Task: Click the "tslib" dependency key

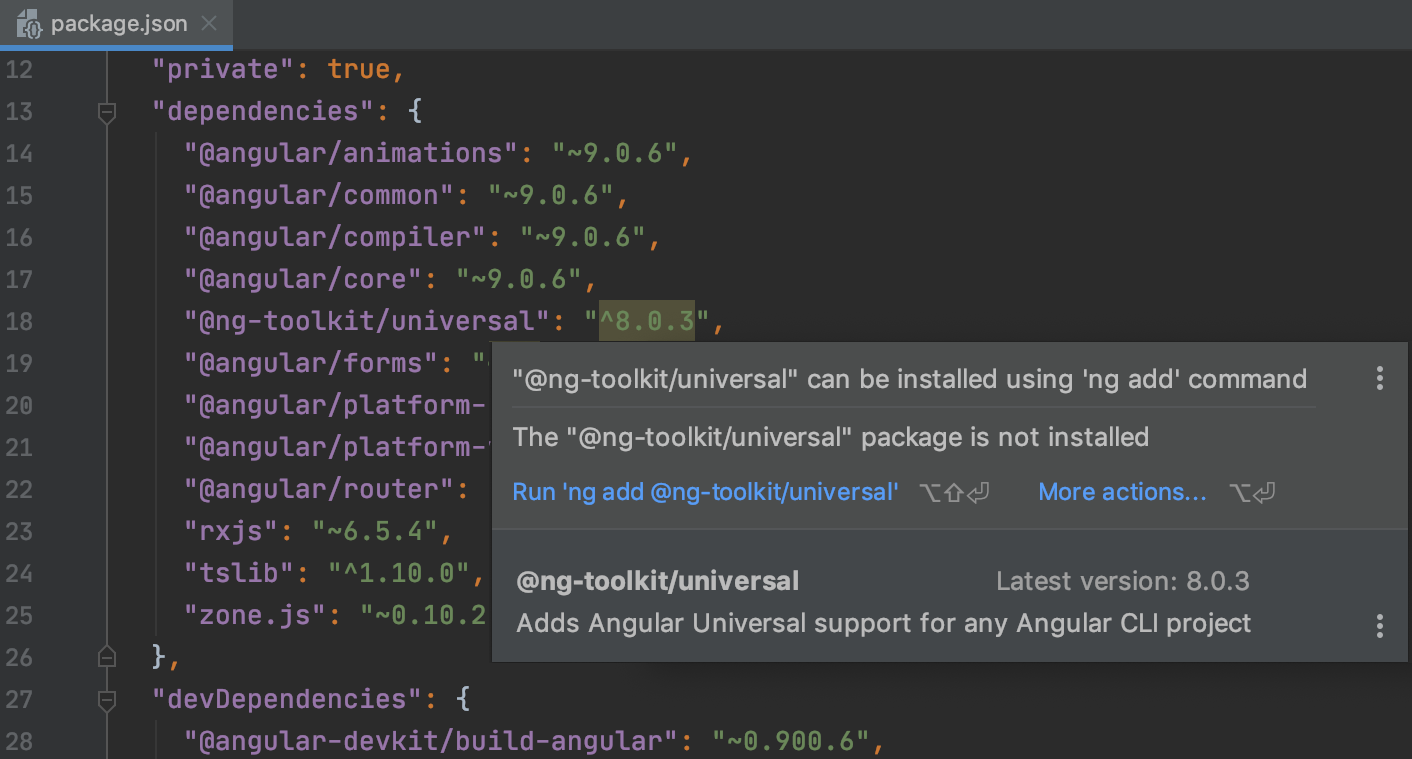Action: (x=239, y=573)
